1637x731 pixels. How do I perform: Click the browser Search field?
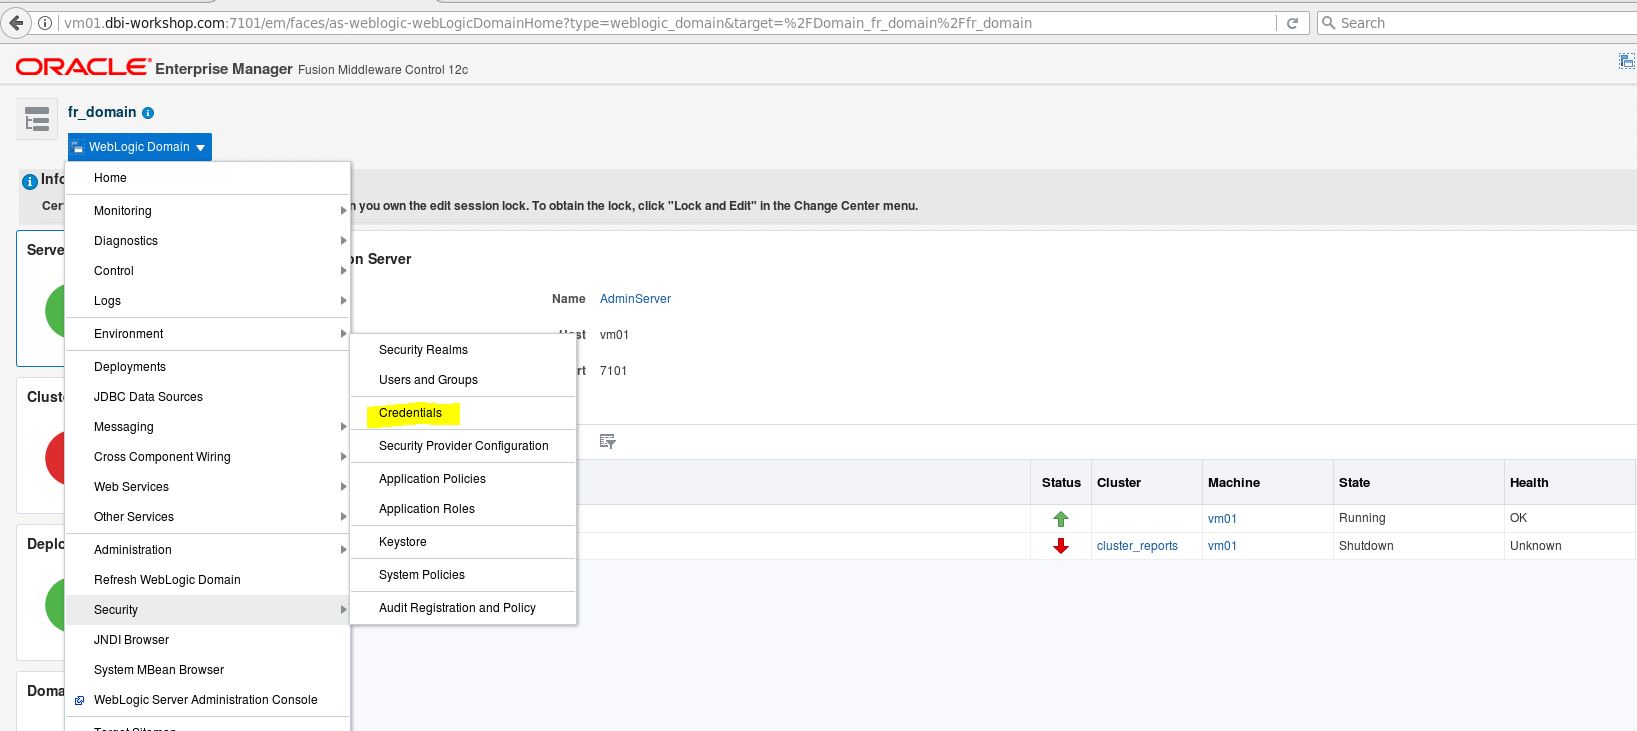tap(1476, 22)
